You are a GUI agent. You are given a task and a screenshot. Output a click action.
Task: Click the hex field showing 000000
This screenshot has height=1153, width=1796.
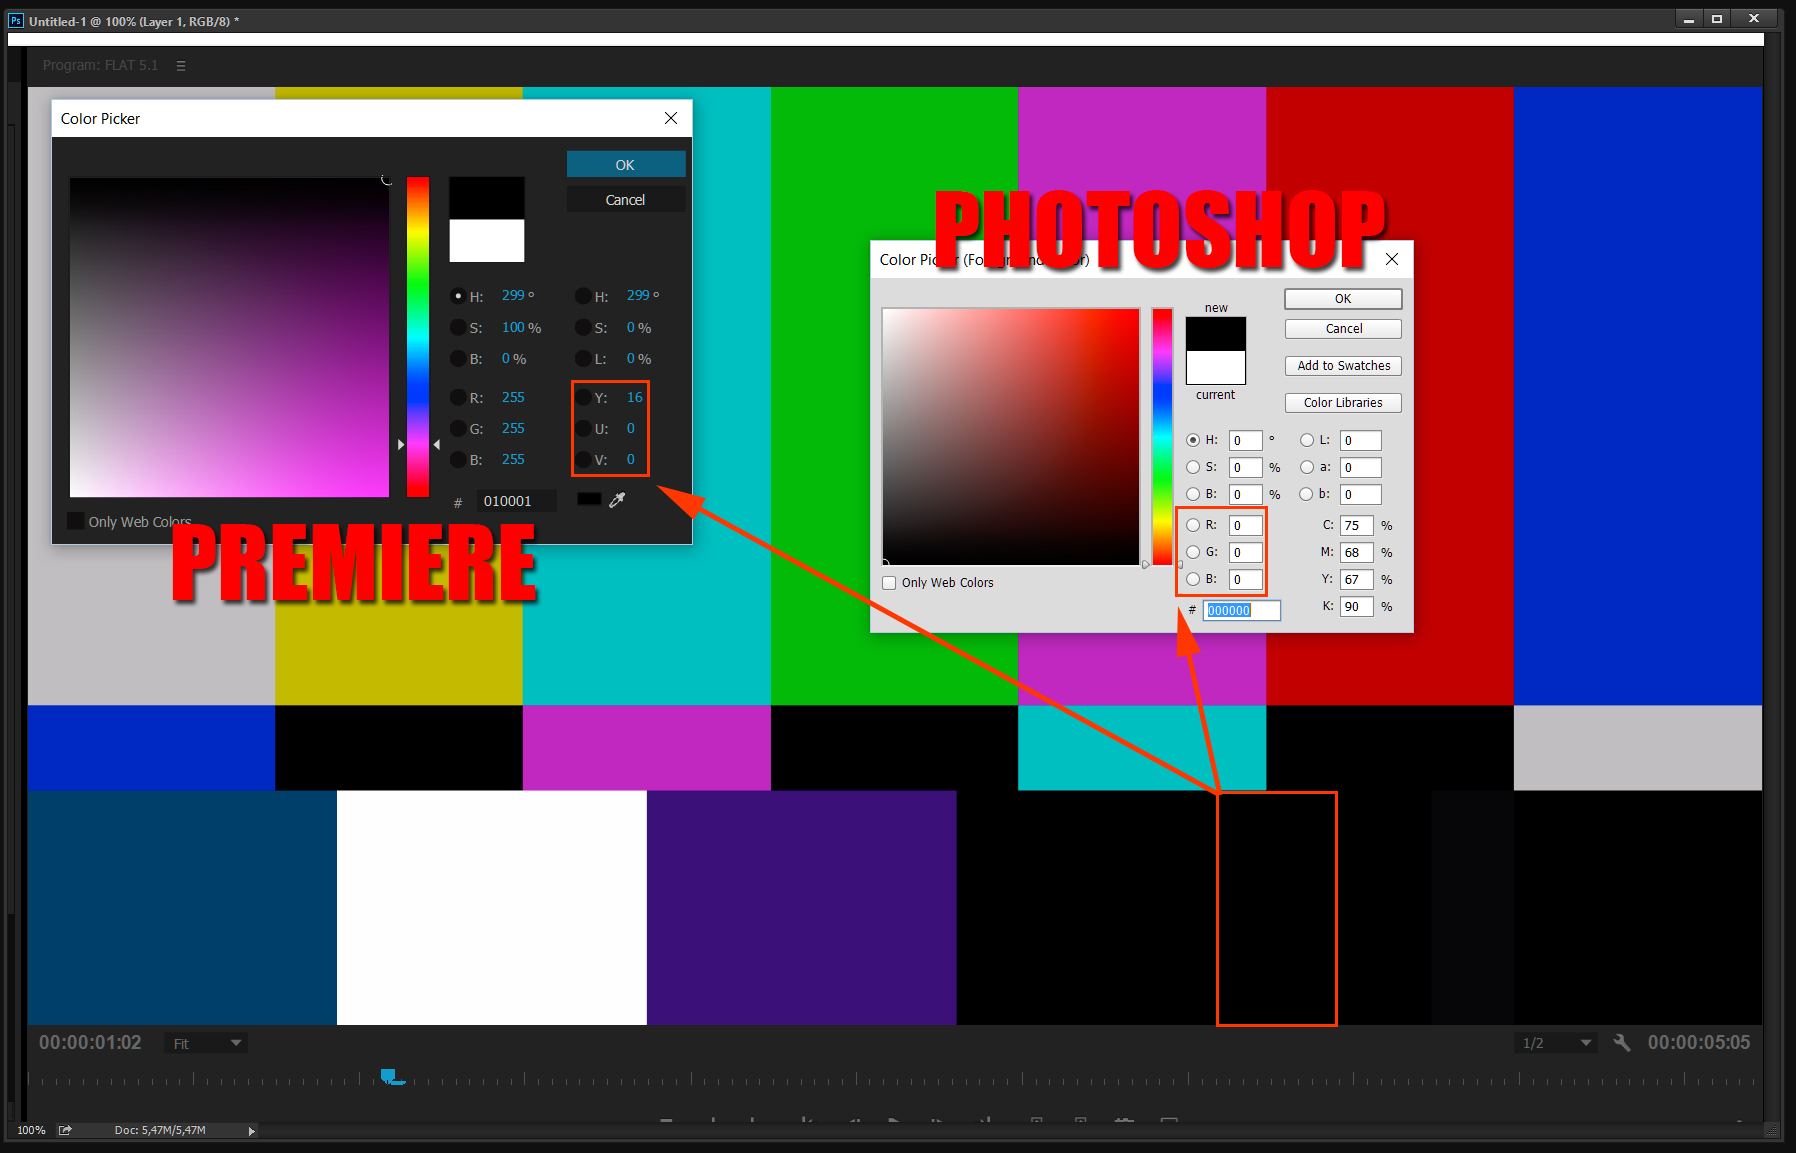pyautogui.click(x=1241, y=610)
